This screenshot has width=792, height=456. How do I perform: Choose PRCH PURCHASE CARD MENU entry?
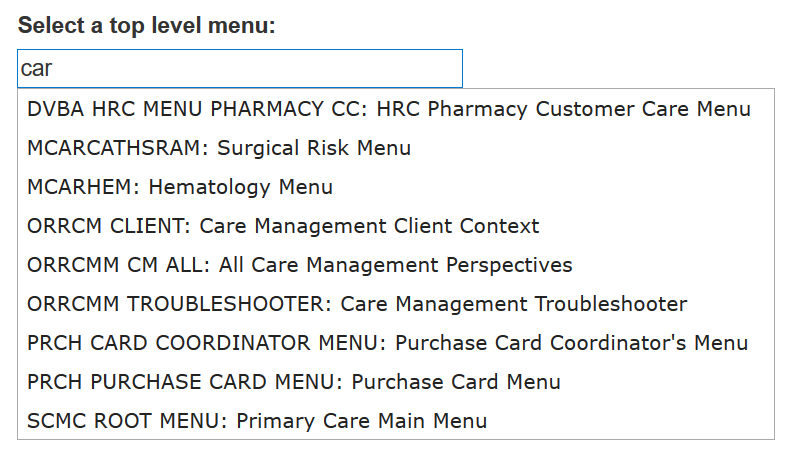click(x=294, y=382)
